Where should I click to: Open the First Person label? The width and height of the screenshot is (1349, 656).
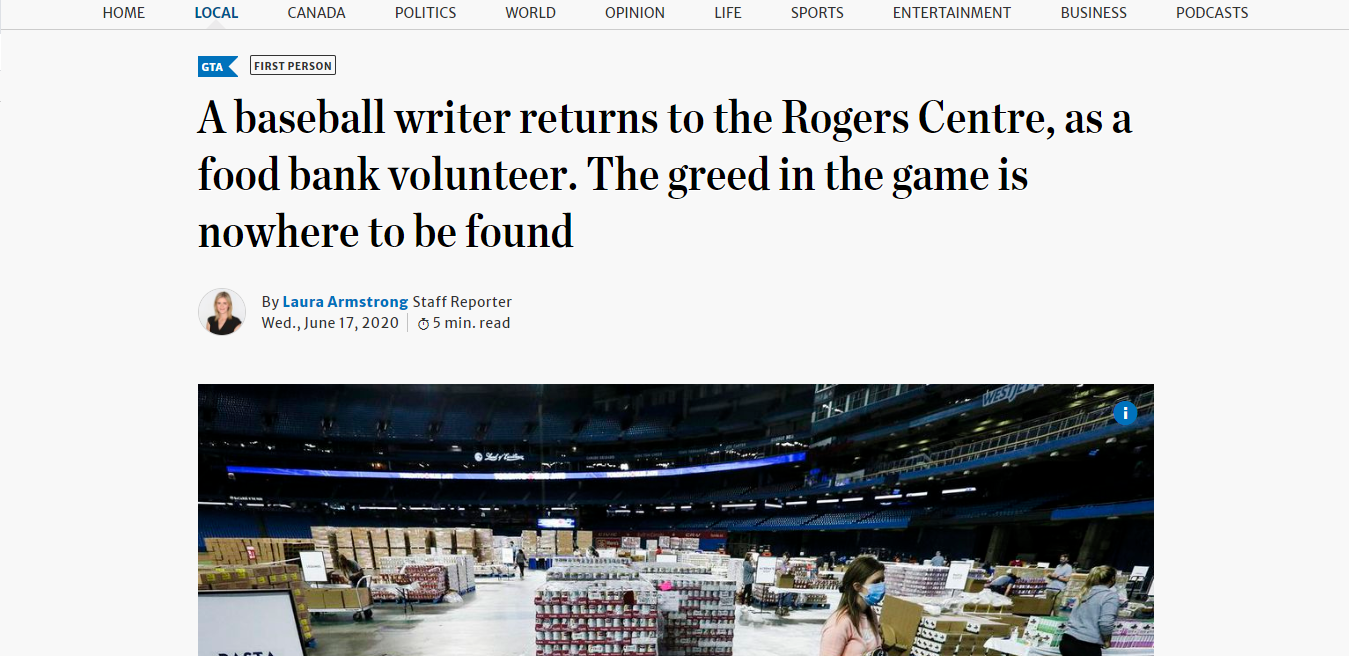(x=293, y=66)
